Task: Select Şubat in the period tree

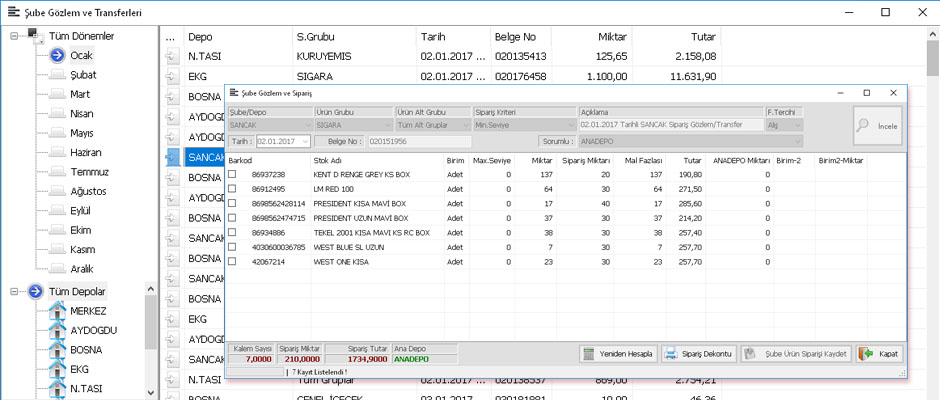Action: pos(83,75)
